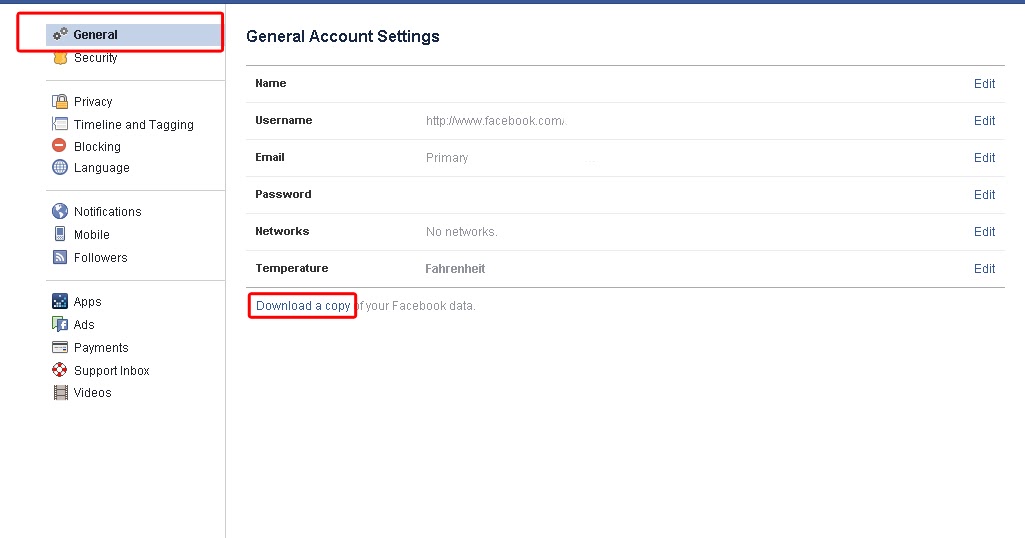This screenshot has width=1025, height=538.
Task: Click the Language globe icon
Action: 60,168
